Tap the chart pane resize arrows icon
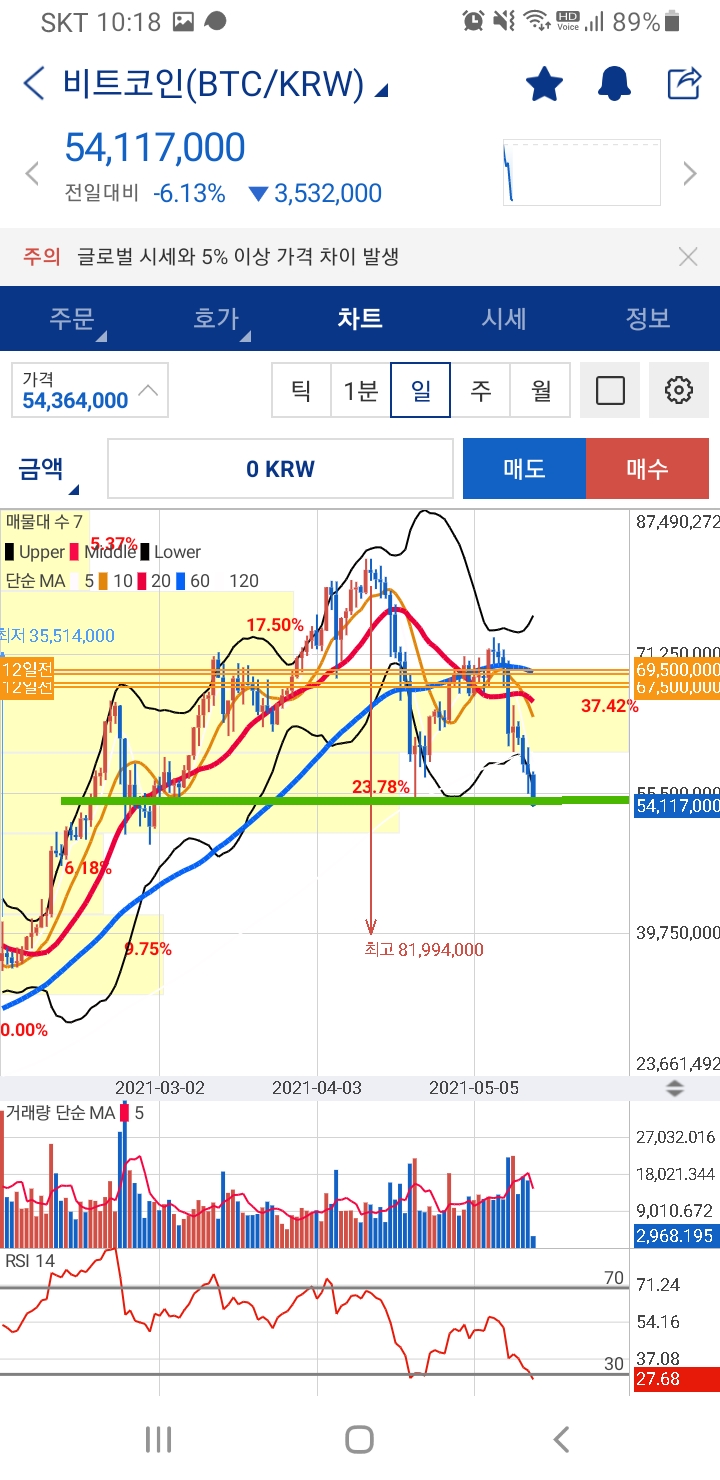The width and height of the screenshot is (720, 1480). pyautogui.click(x=675, y=1088)
